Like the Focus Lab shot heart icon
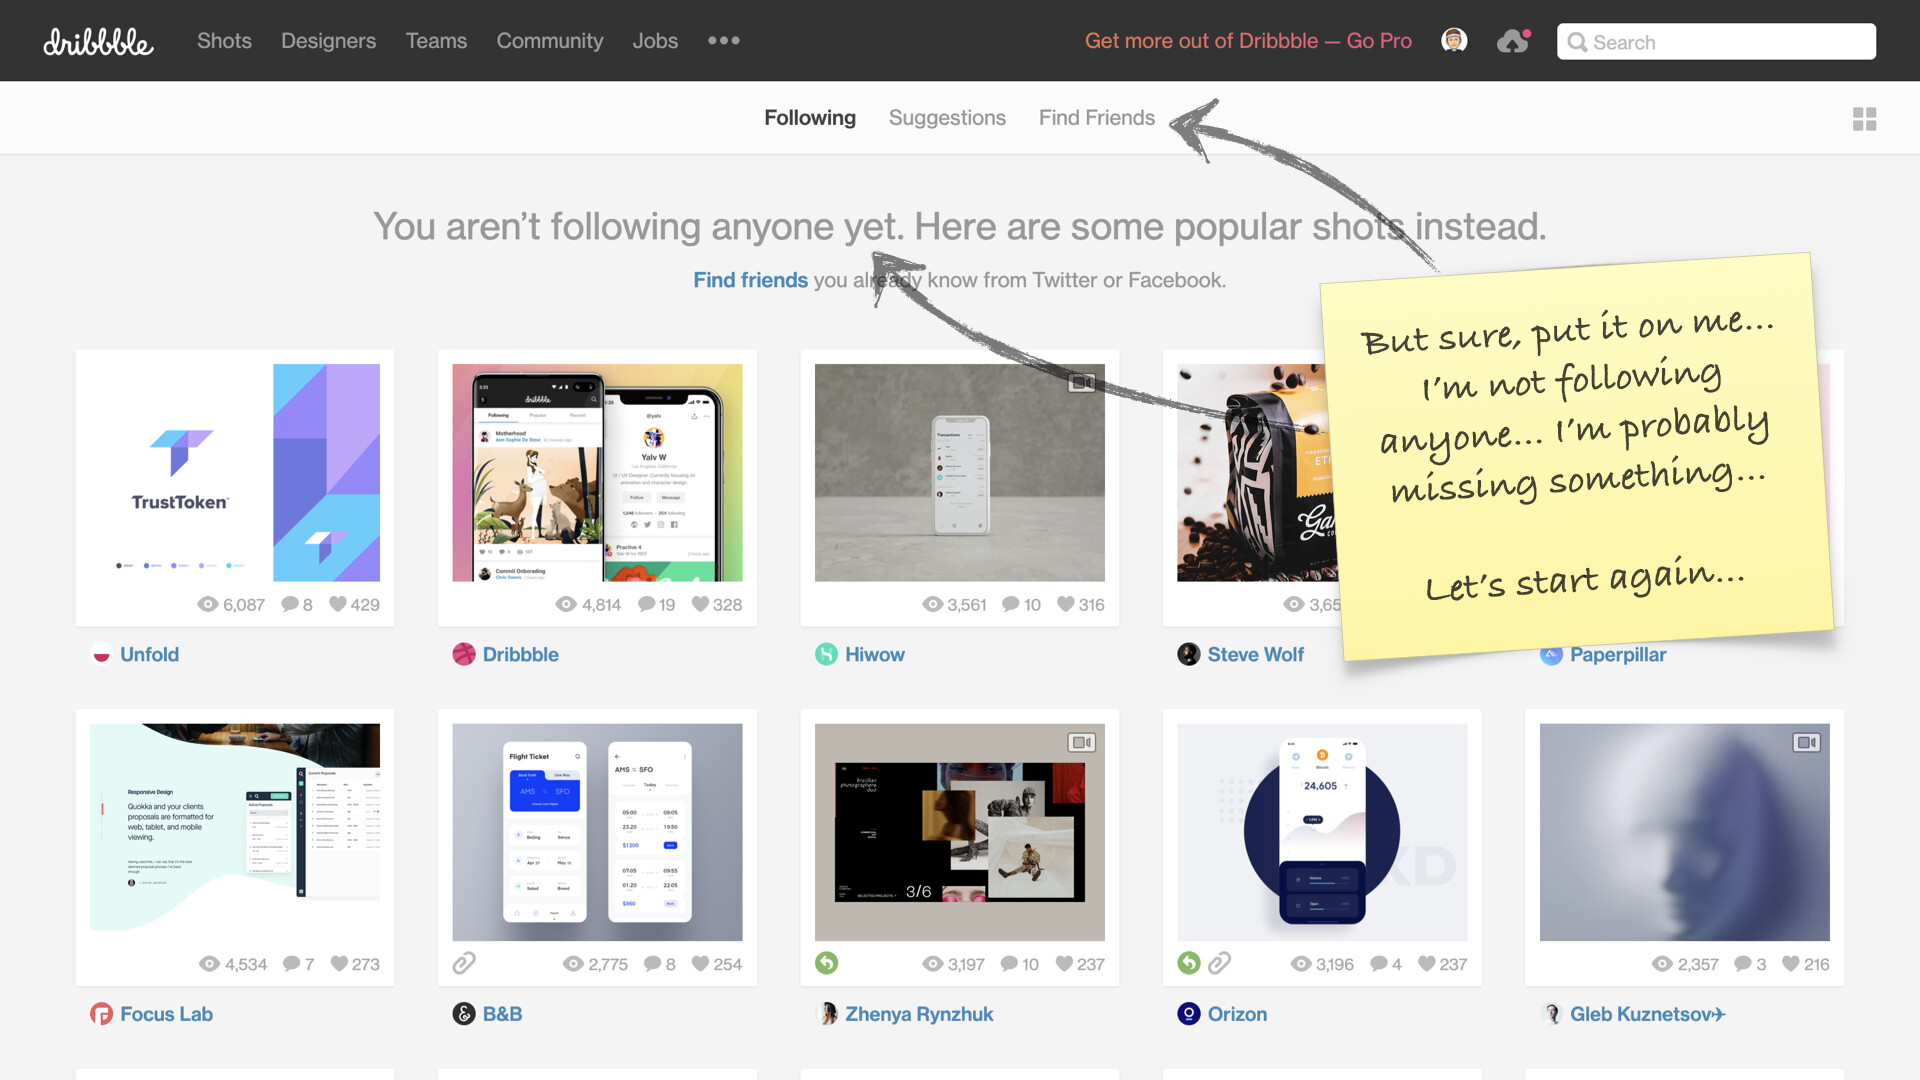The height and width of the screenshot is (1080, 1920). tap(339, 964)
